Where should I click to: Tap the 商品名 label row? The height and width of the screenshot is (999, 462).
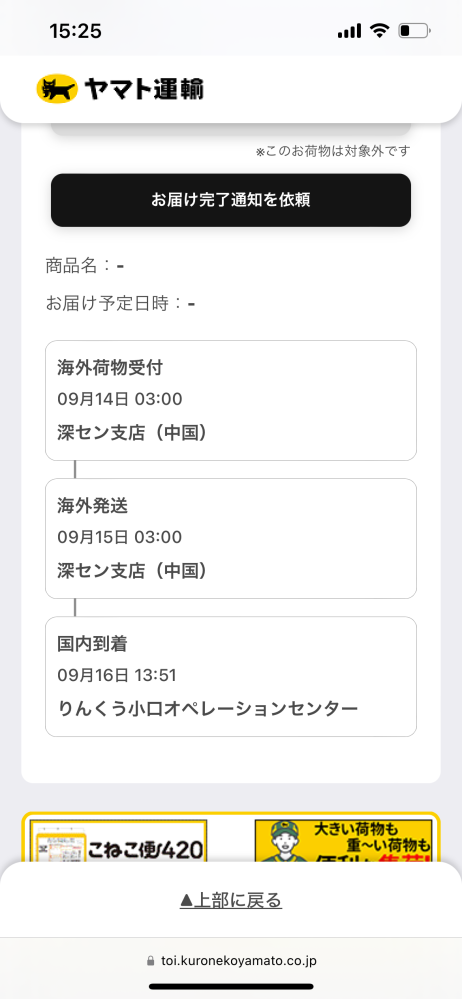coord(84,266)
